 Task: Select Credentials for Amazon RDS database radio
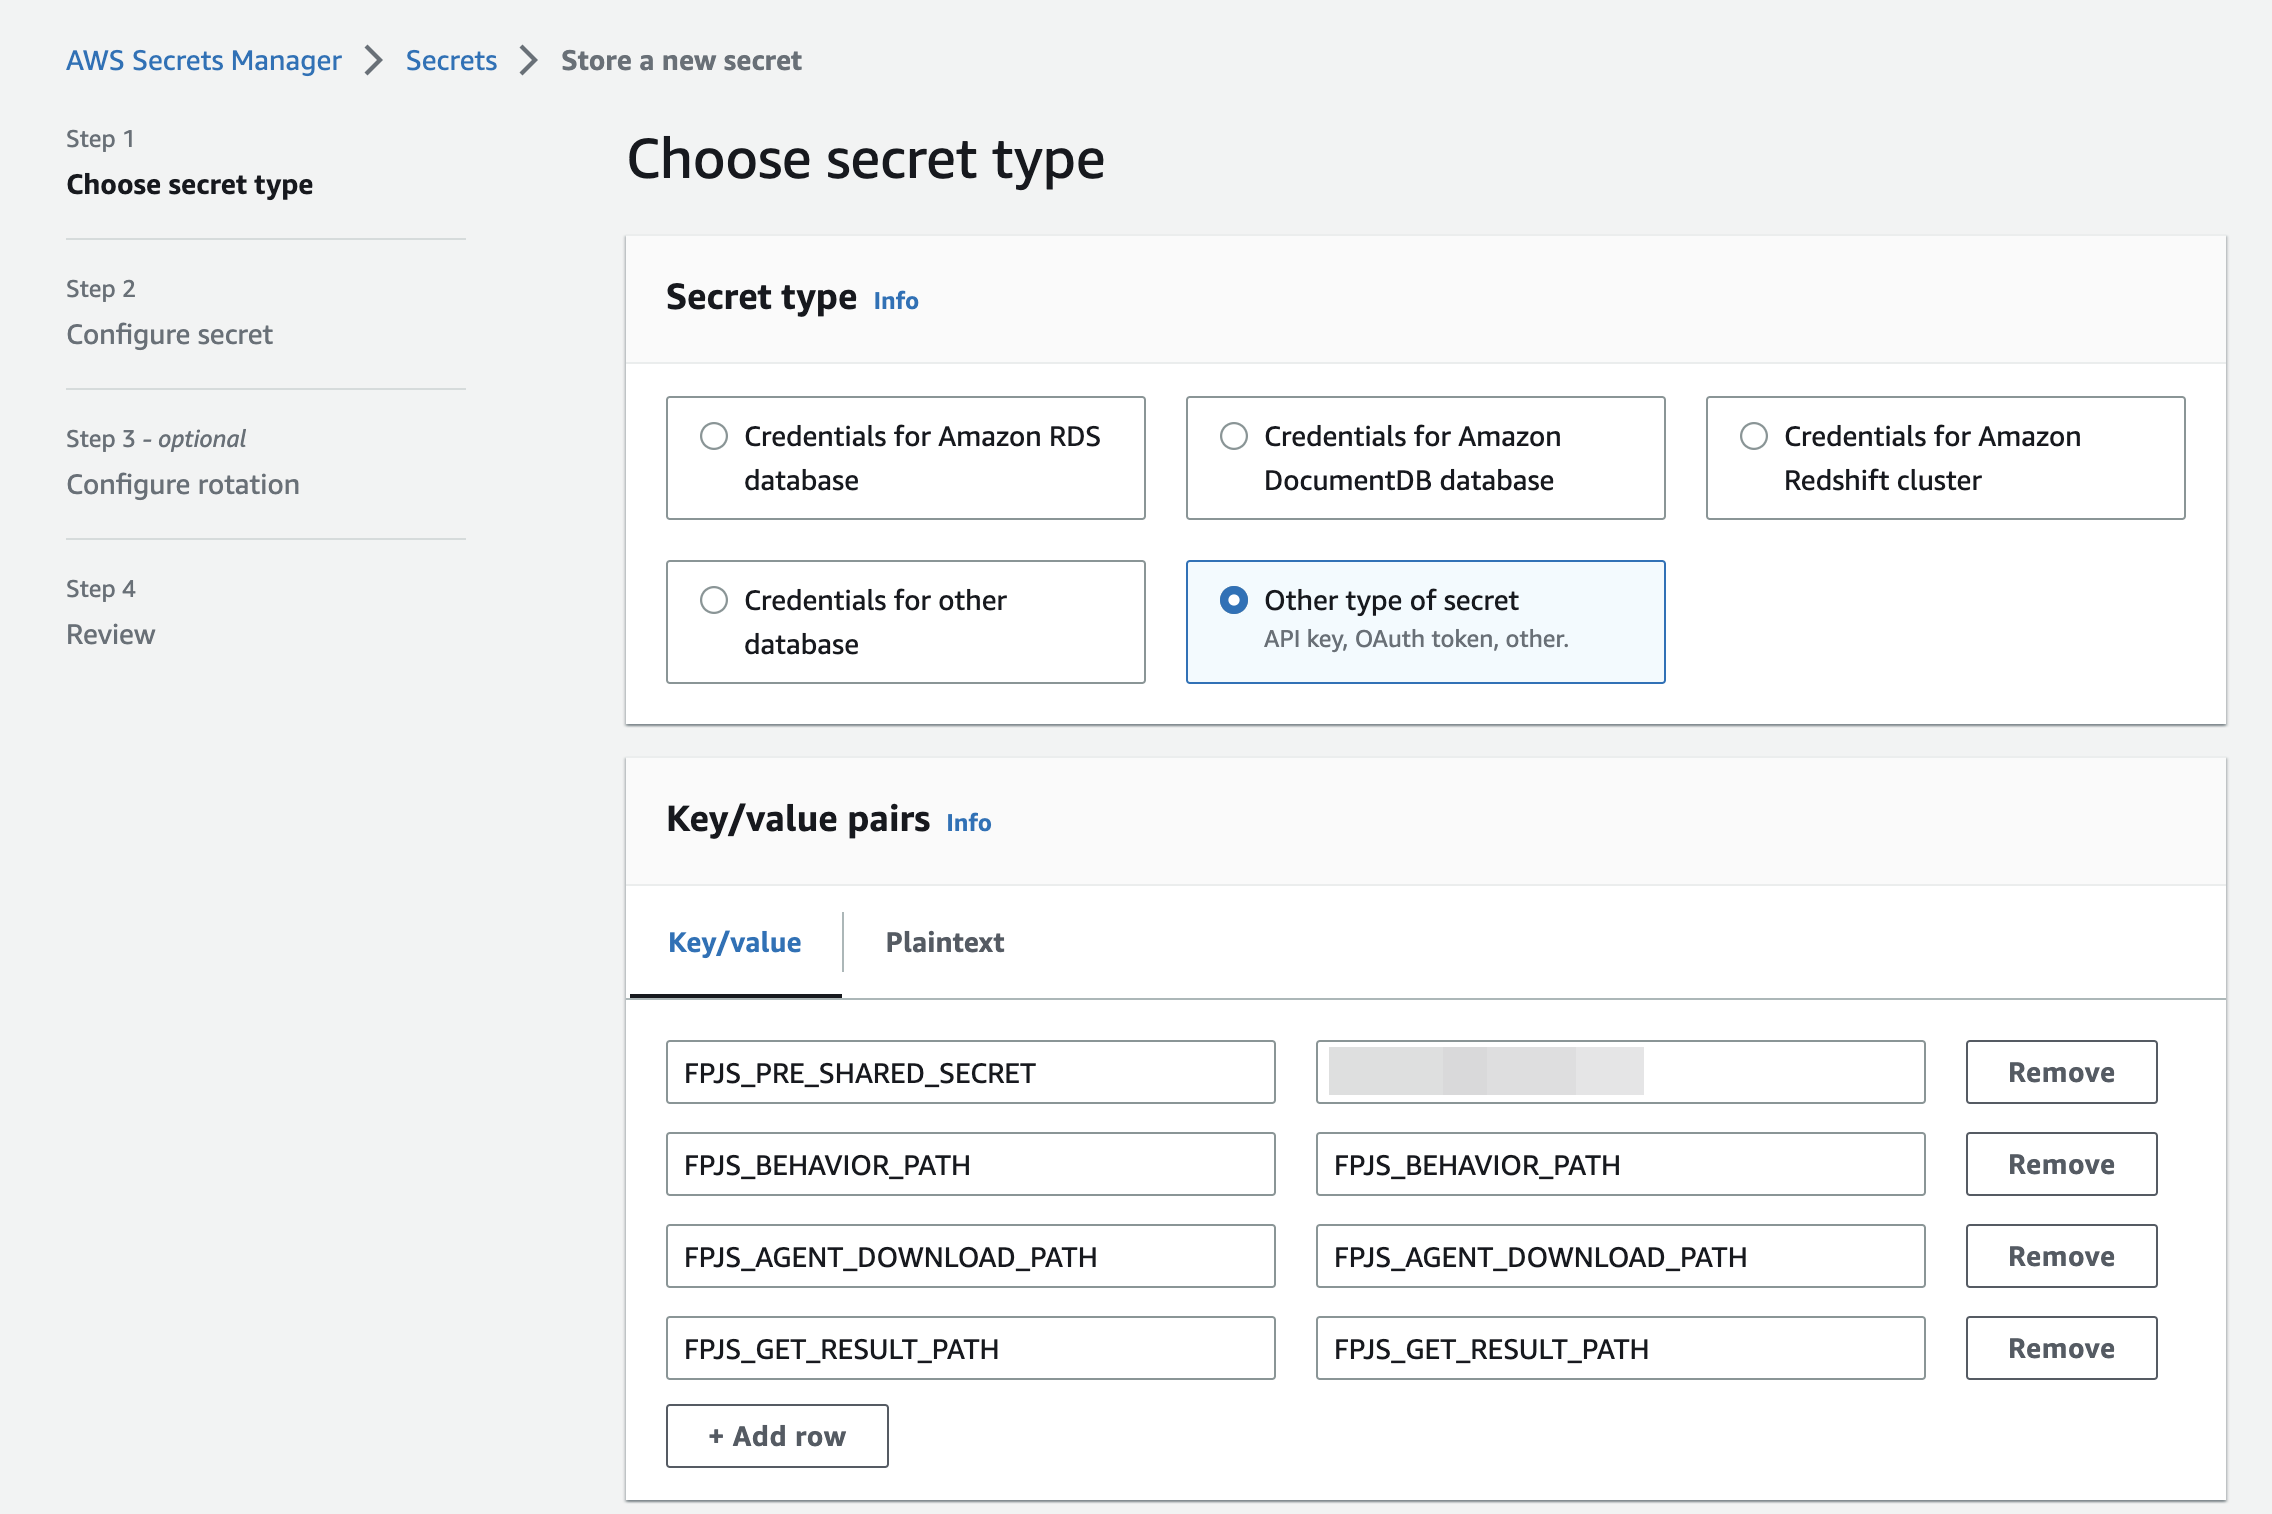714,437
